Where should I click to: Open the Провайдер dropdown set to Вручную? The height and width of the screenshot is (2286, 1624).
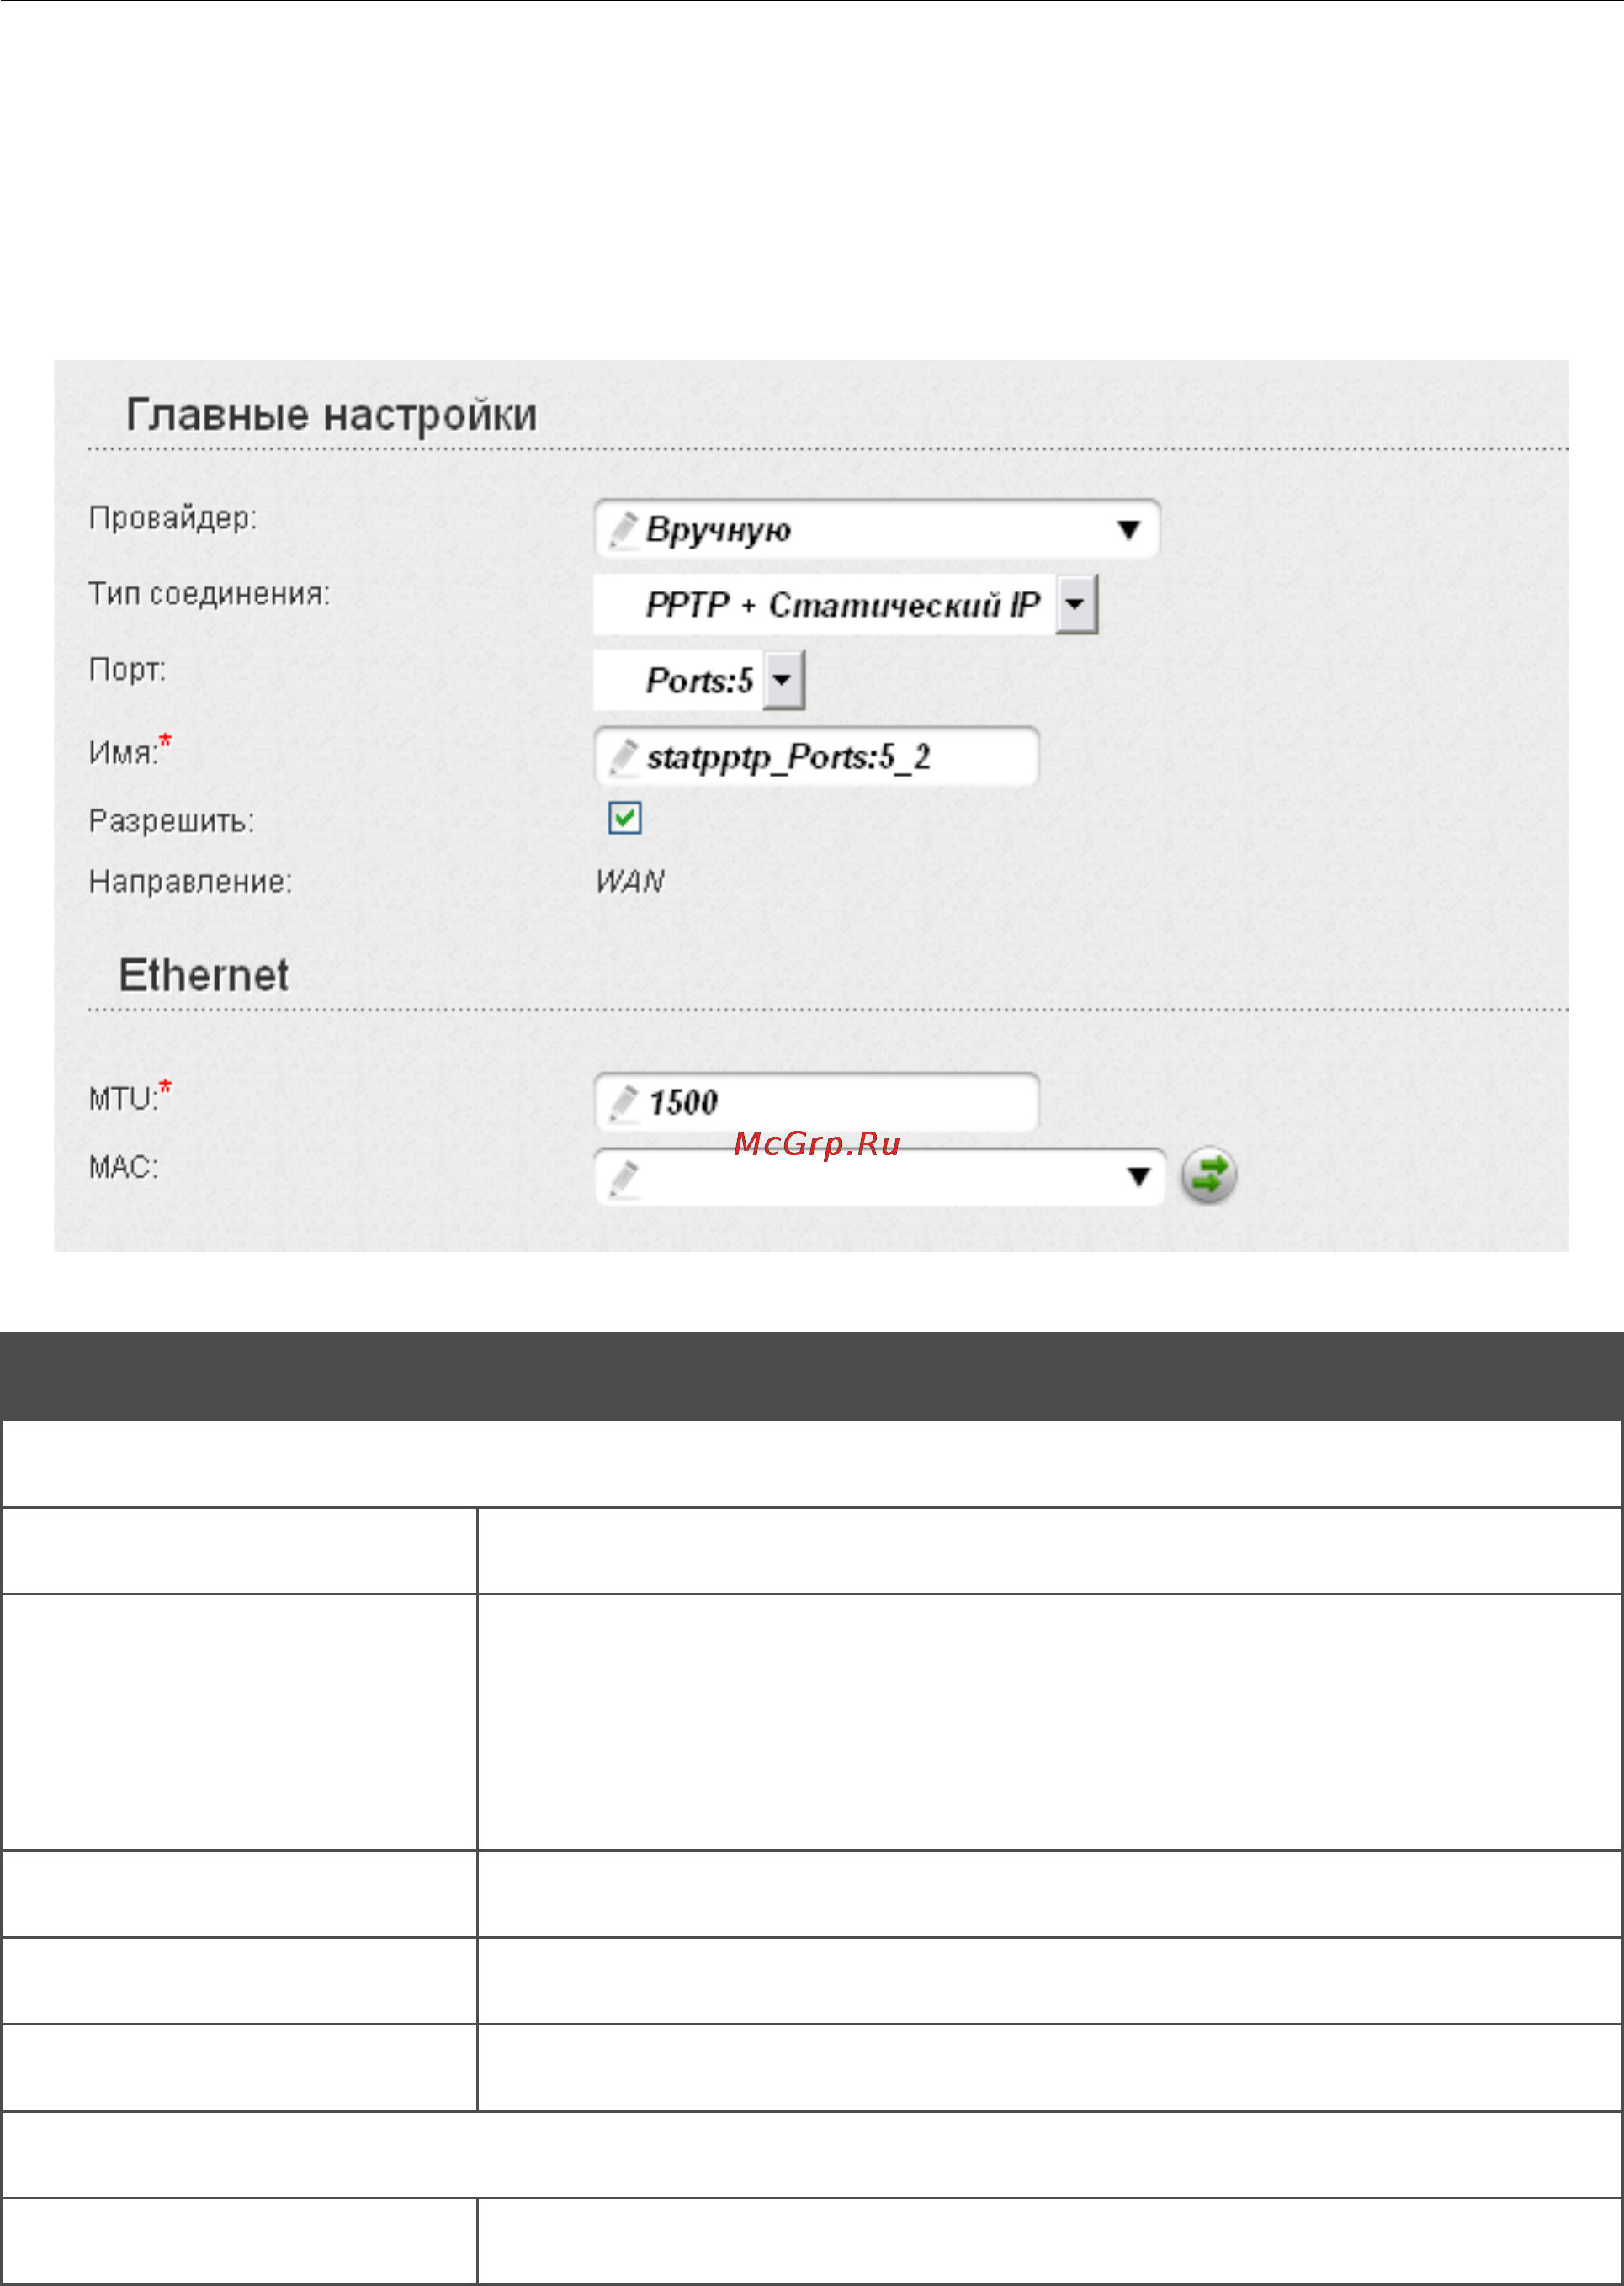876,529
